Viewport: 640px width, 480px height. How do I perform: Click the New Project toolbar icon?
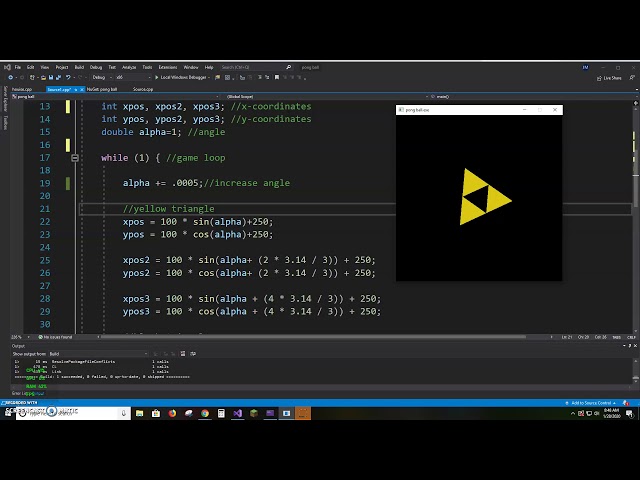pyautogui.click(x=32, y=77)
